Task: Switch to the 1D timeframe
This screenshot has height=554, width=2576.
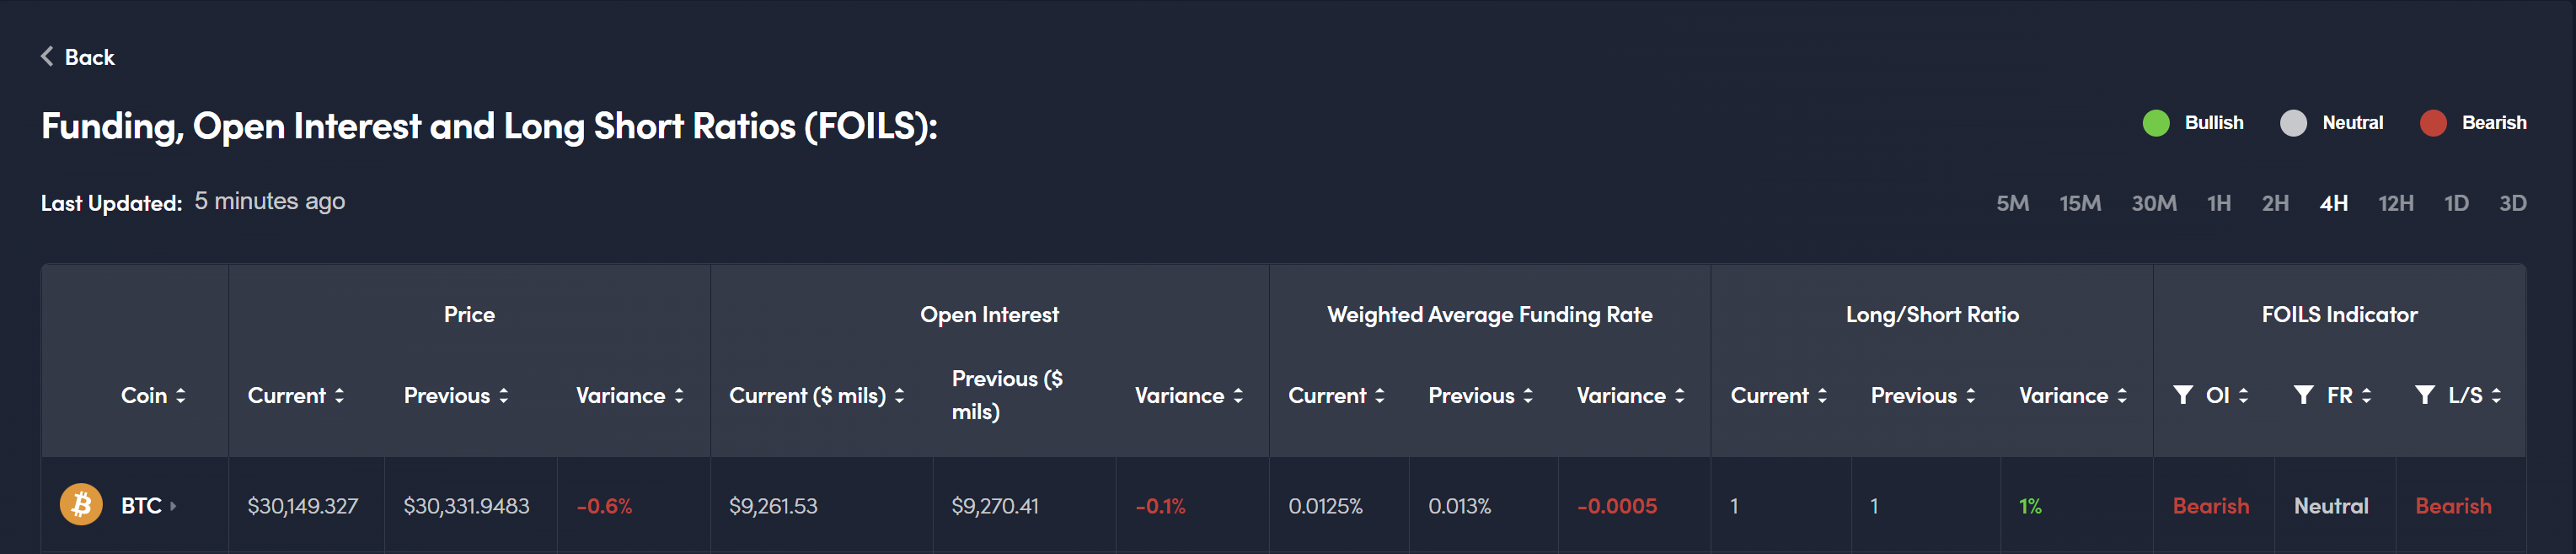Action: [2456, 203]
